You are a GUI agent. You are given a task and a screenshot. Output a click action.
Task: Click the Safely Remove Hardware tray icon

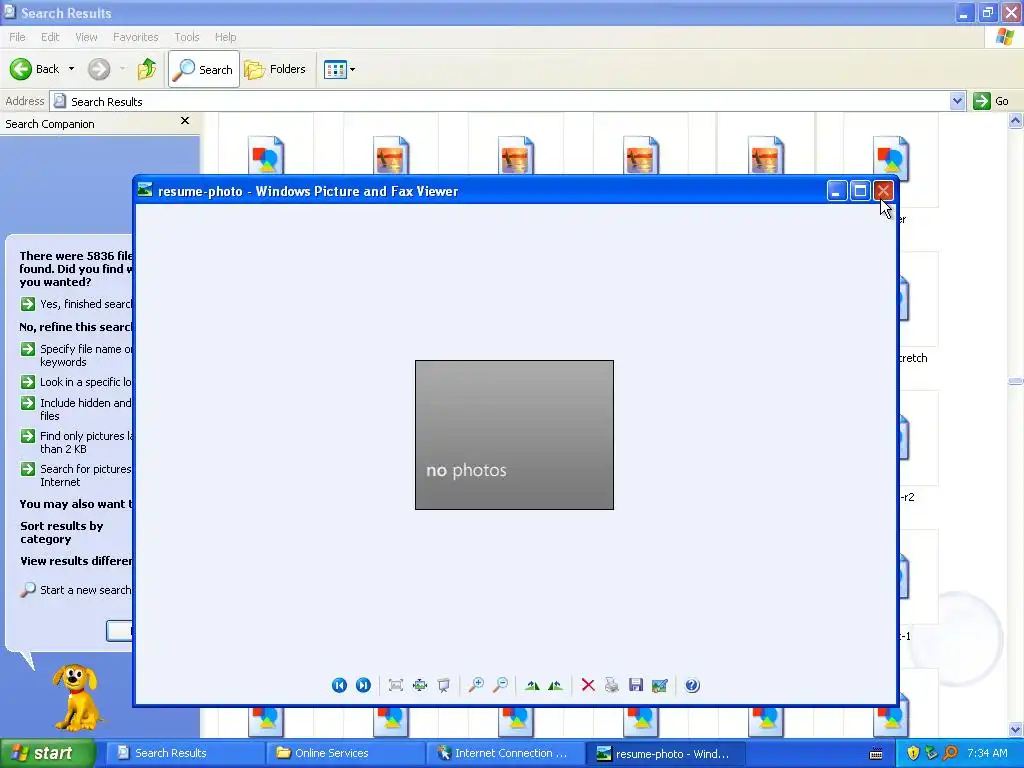point(932,753)
